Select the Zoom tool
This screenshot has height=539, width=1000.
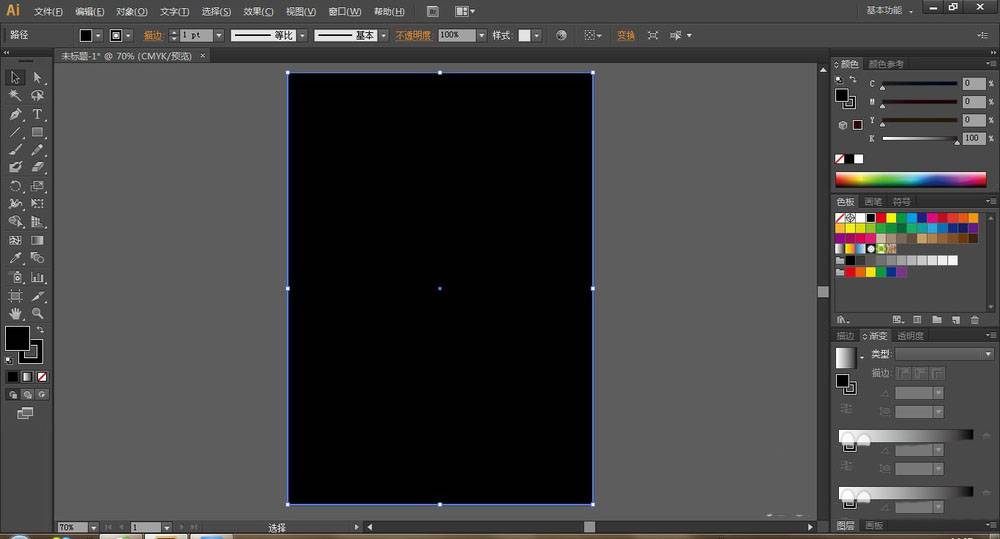point(37,313)
